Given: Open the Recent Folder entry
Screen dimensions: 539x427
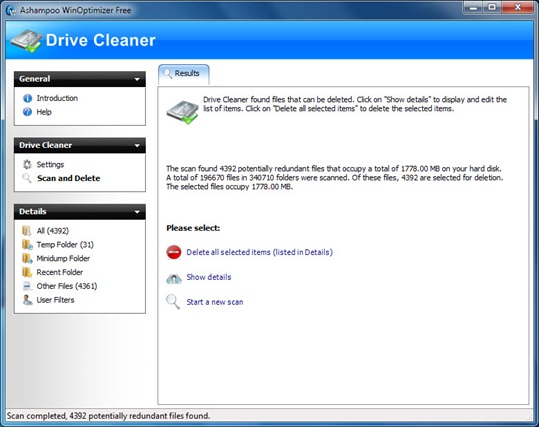Looking at the screenshot, I should (60, 272).
